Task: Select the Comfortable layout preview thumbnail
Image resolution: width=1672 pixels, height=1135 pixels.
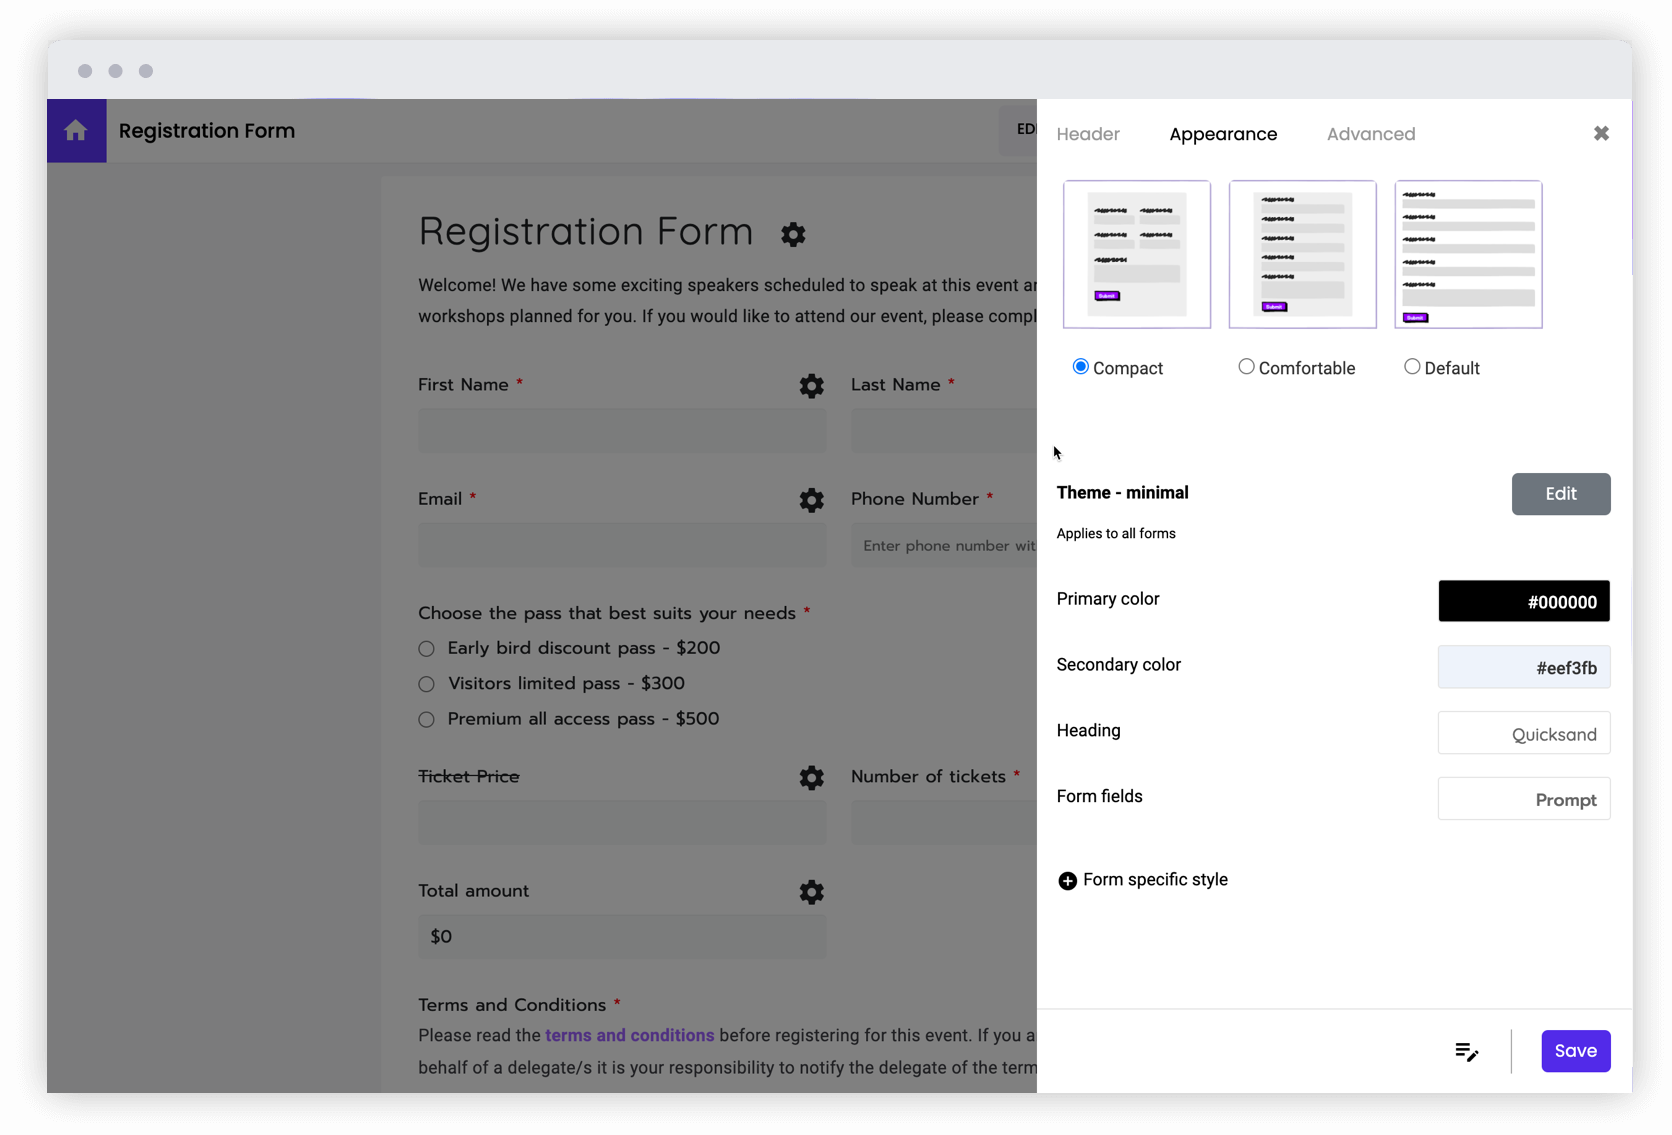Action: tap(1302, 254)
